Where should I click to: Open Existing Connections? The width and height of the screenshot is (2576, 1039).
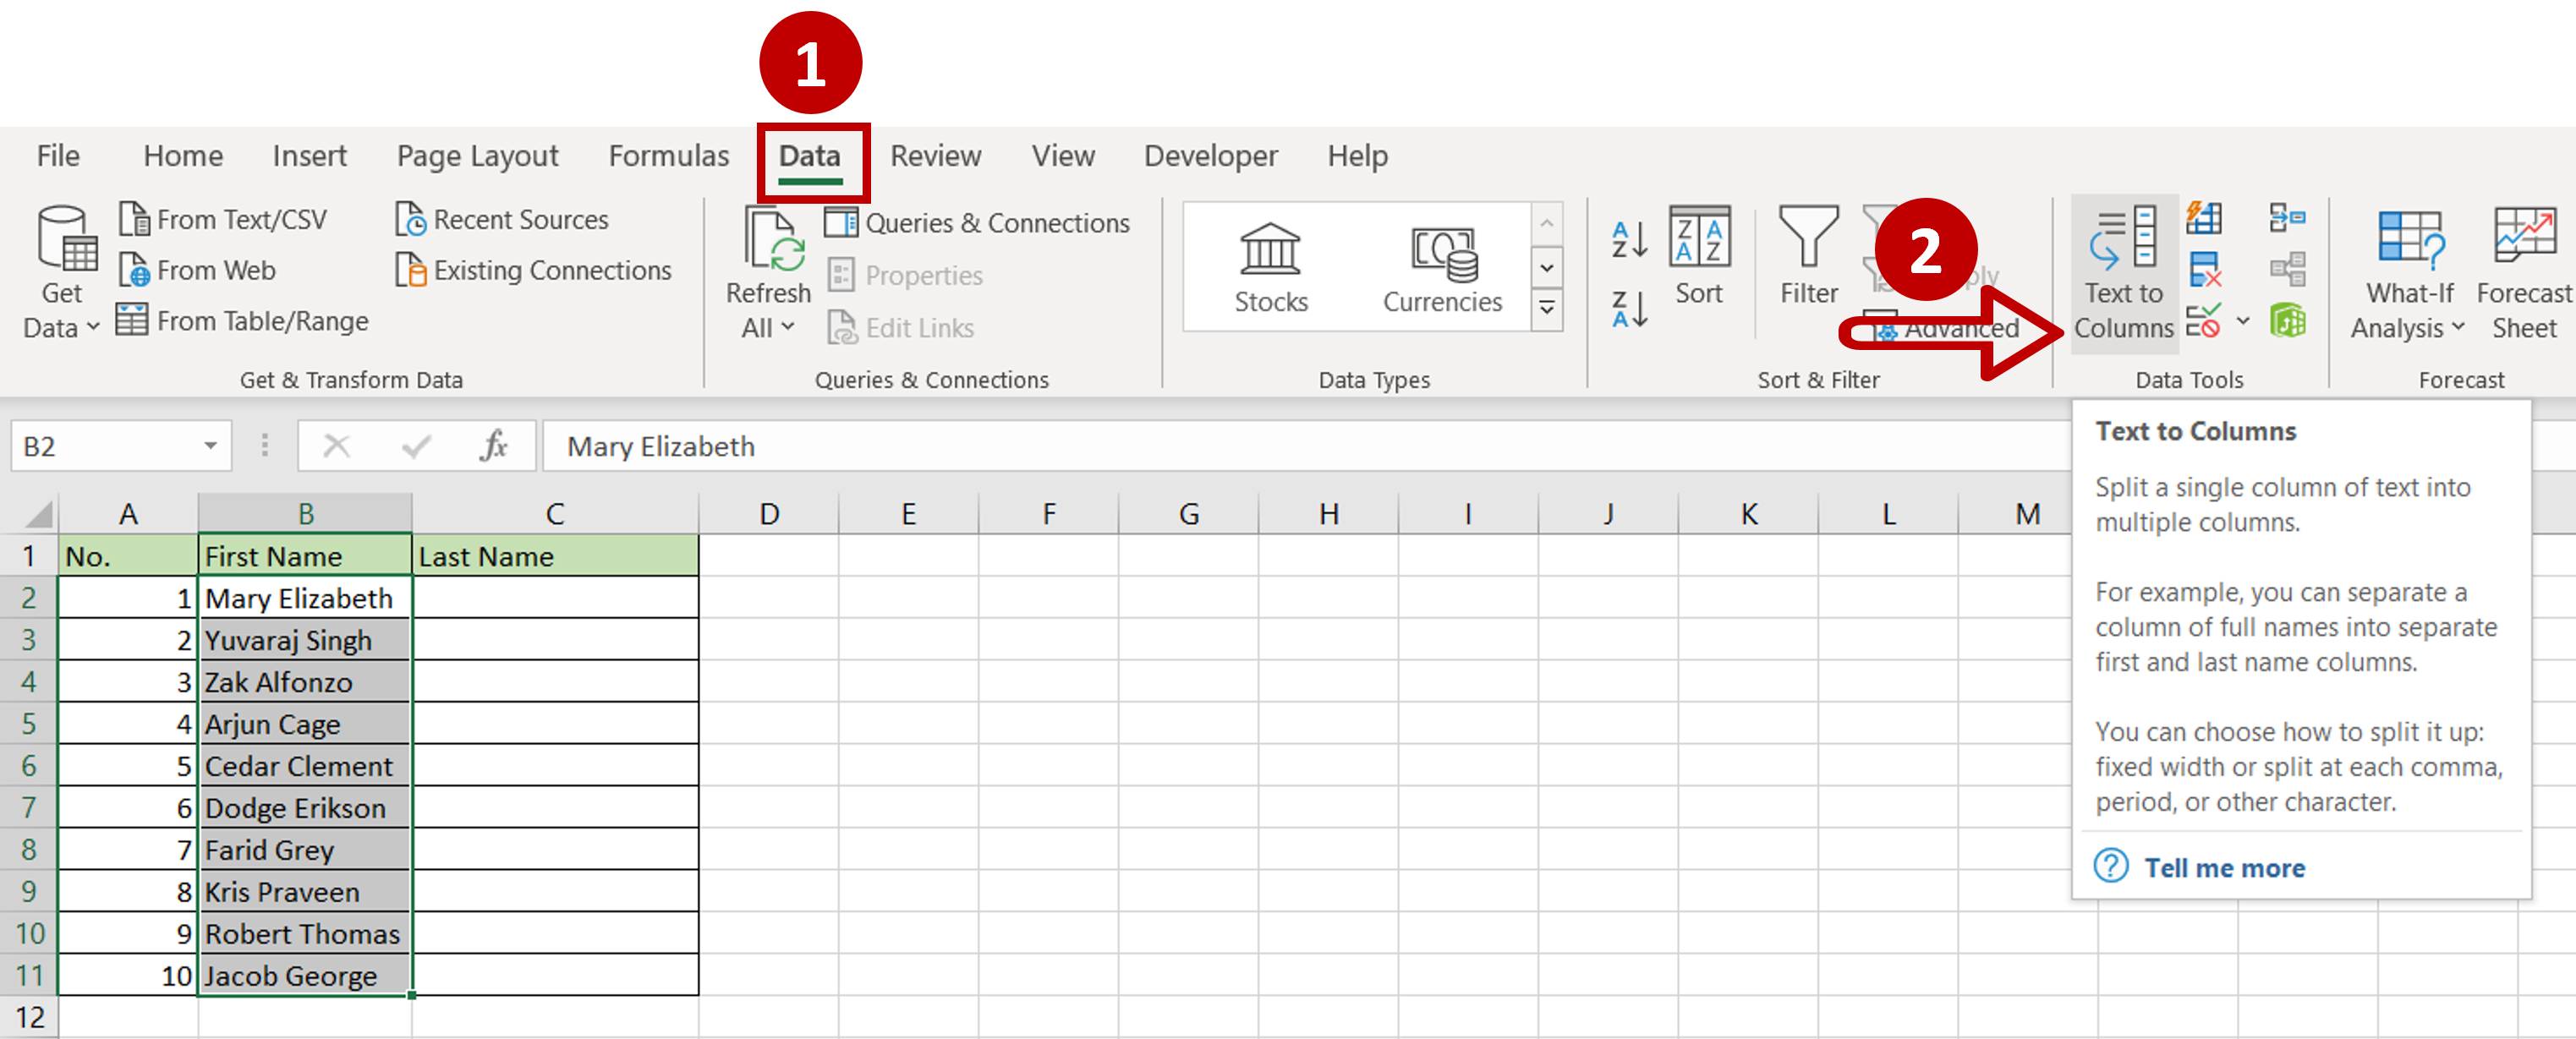click(534, 270)
